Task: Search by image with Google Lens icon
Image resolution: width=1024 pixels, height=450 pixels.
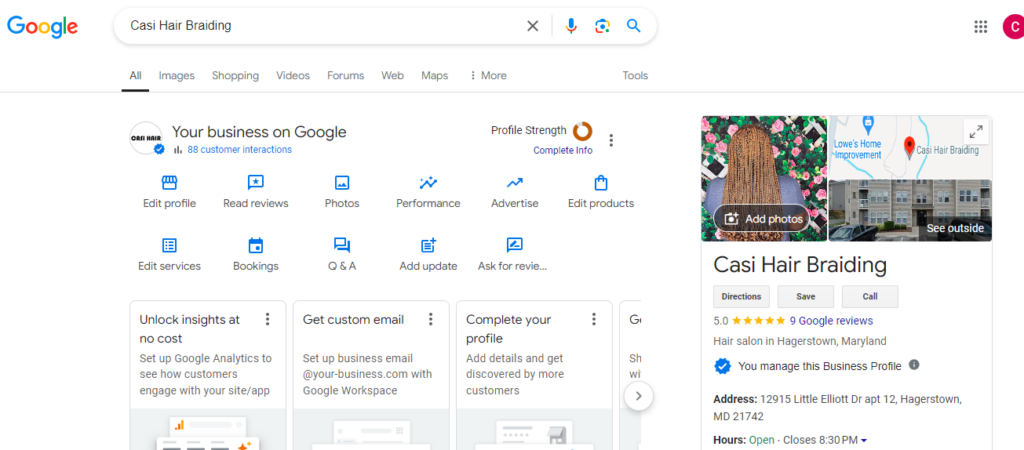Action: click(602, 26)
